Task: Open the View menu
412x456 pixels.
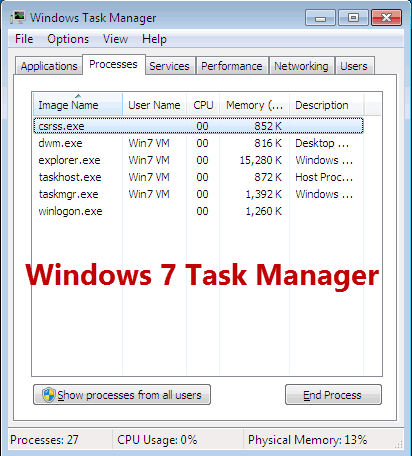Action: point(115,39)
